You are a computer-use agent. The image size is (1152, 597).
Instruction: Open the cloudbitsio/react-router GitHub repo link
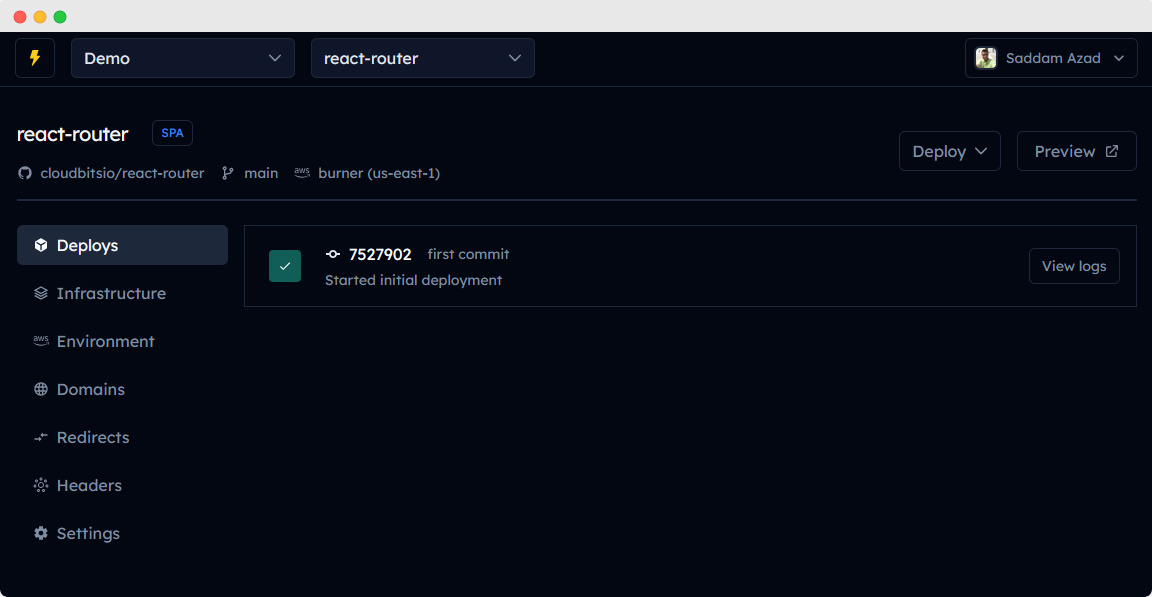point(122,173)
